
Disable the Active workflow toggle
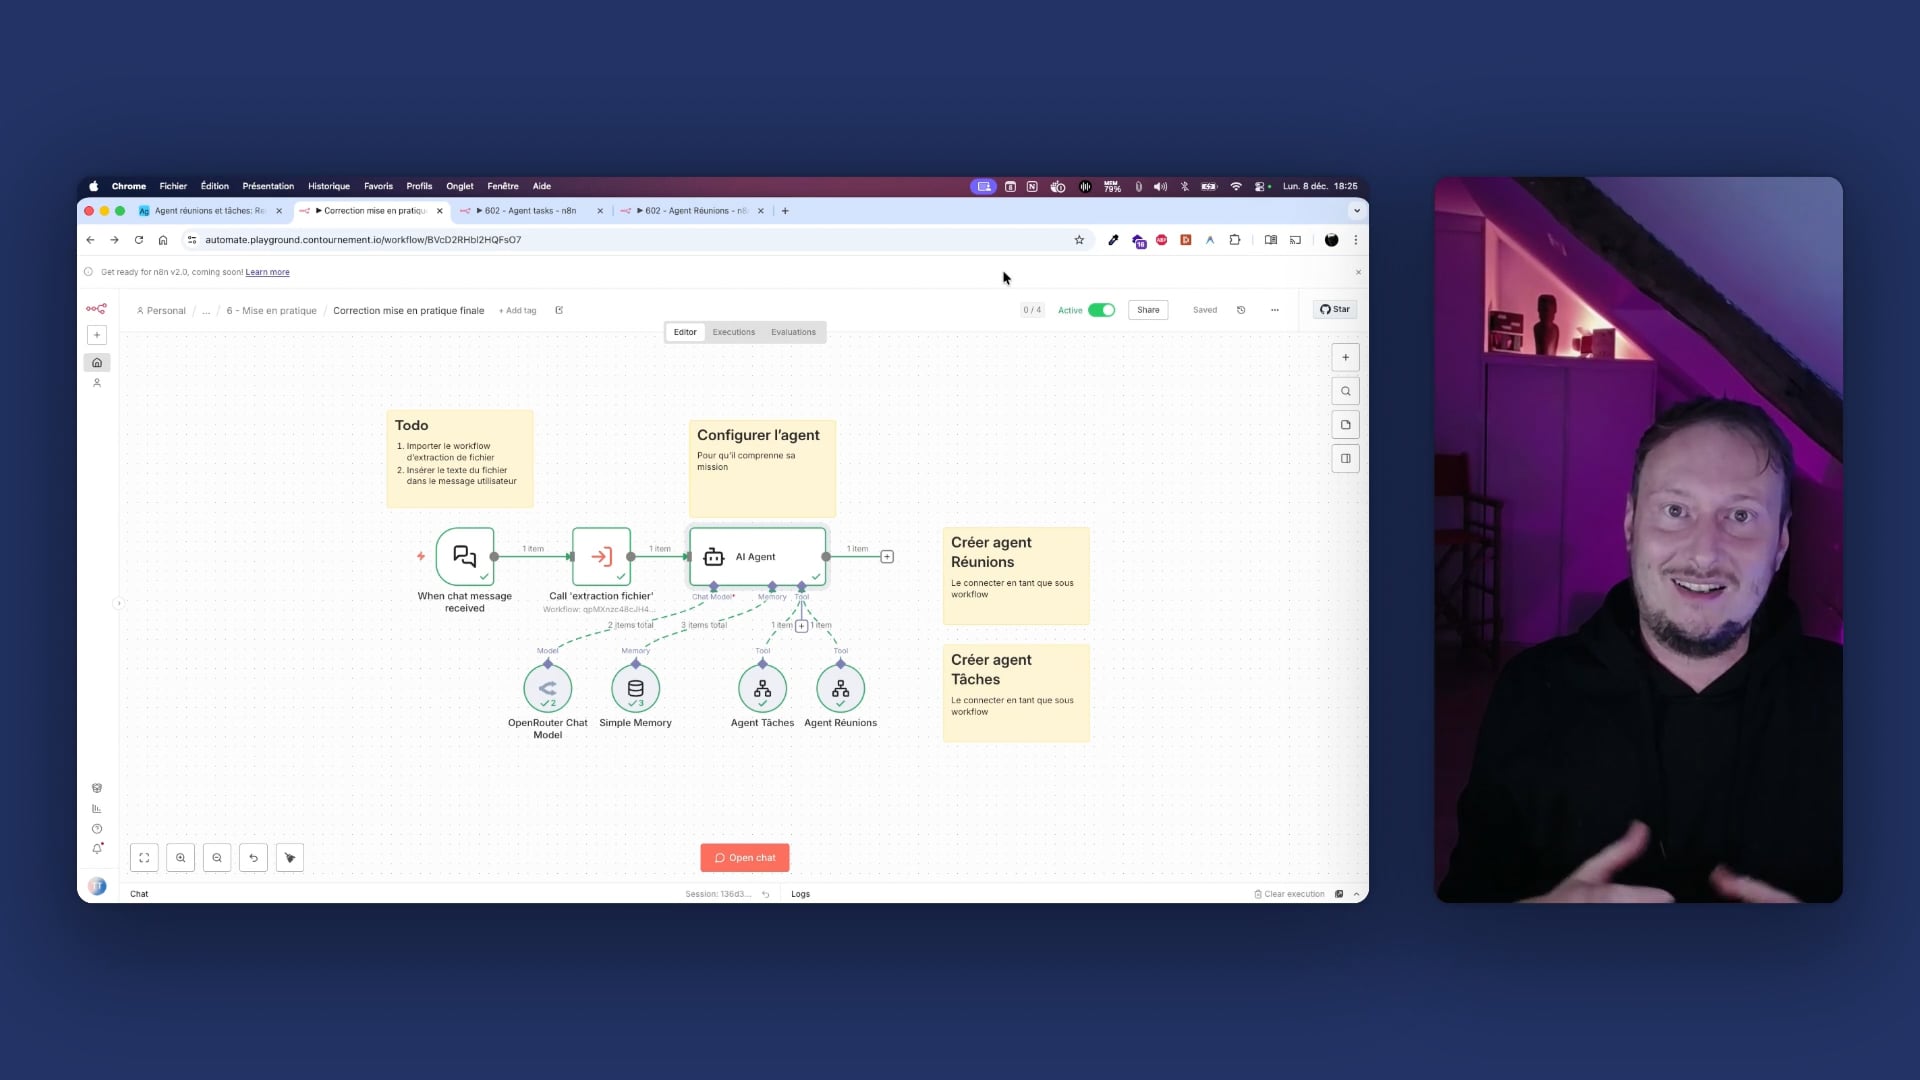[x=1100, y=310]
